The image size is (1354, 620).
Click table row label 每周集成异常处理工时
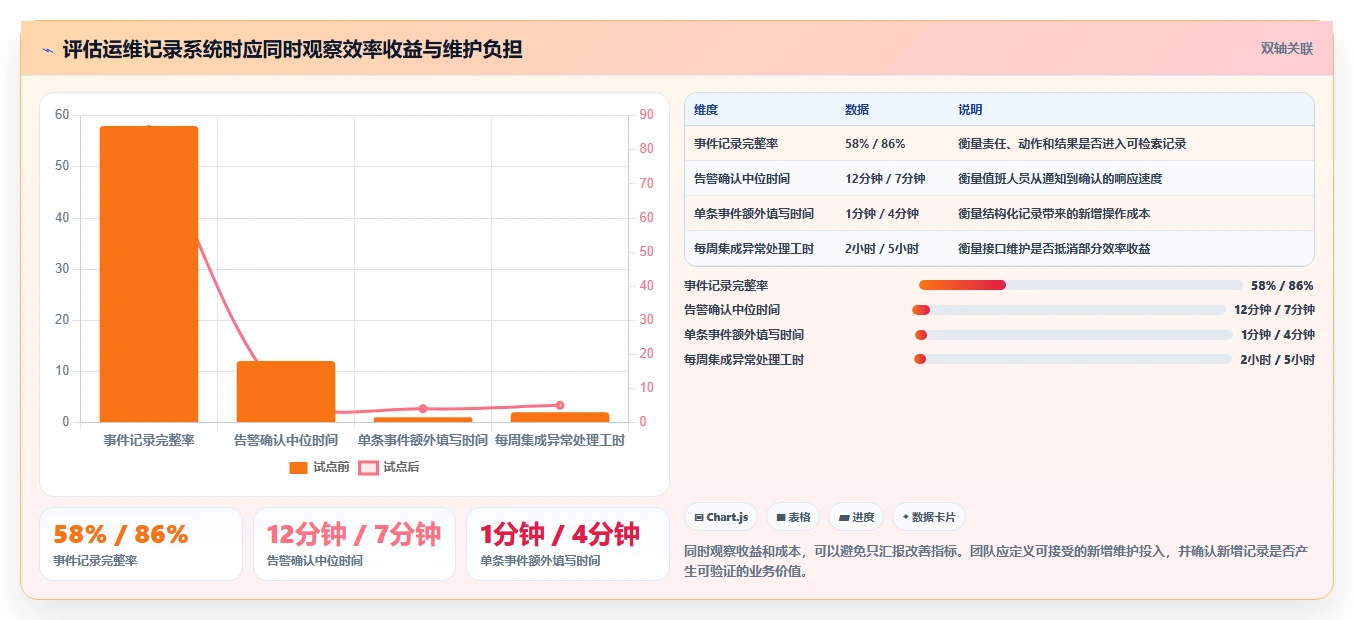(754, 249)
